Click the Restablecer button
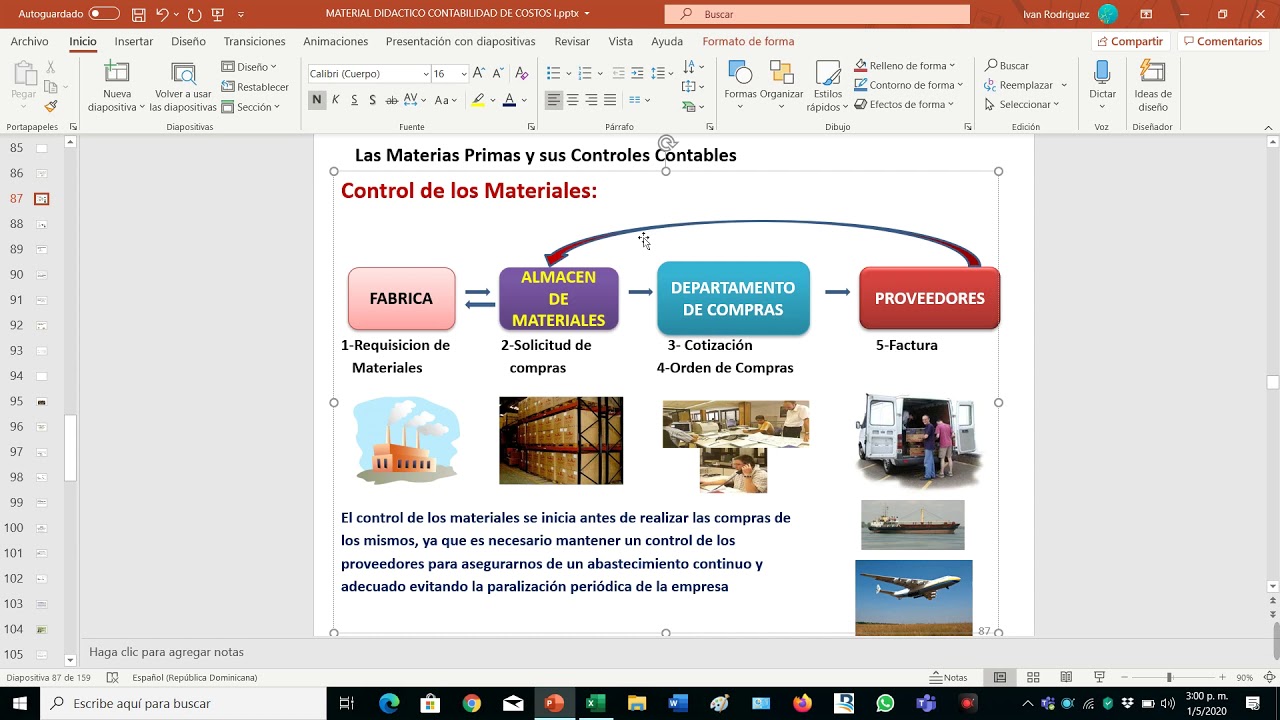This screenshot has width=1280, height=720. 255,87
